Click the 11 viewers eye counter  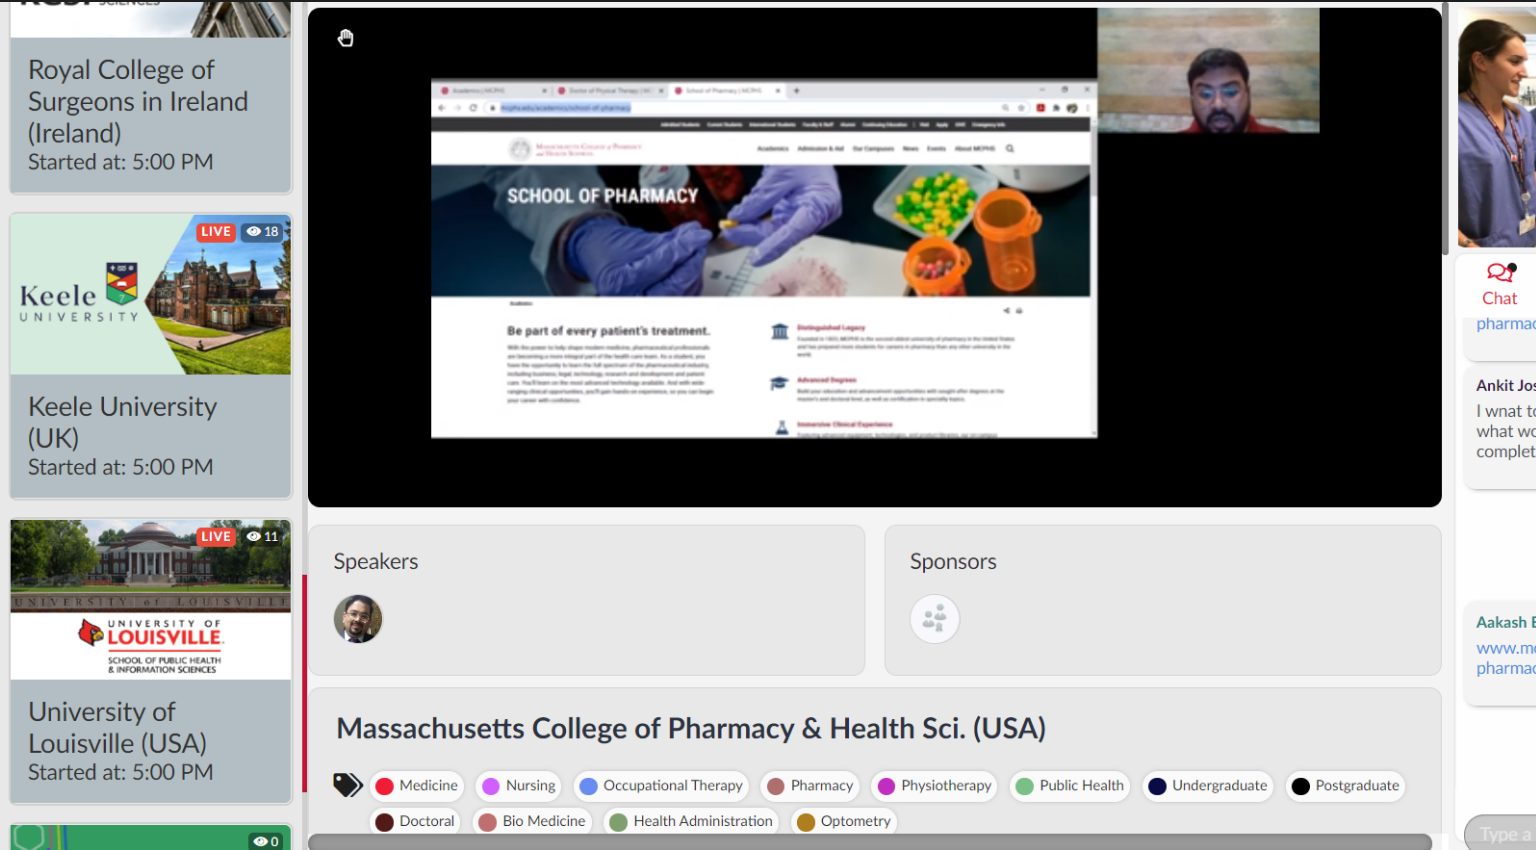pyautogui.click(x=263, y=536)
